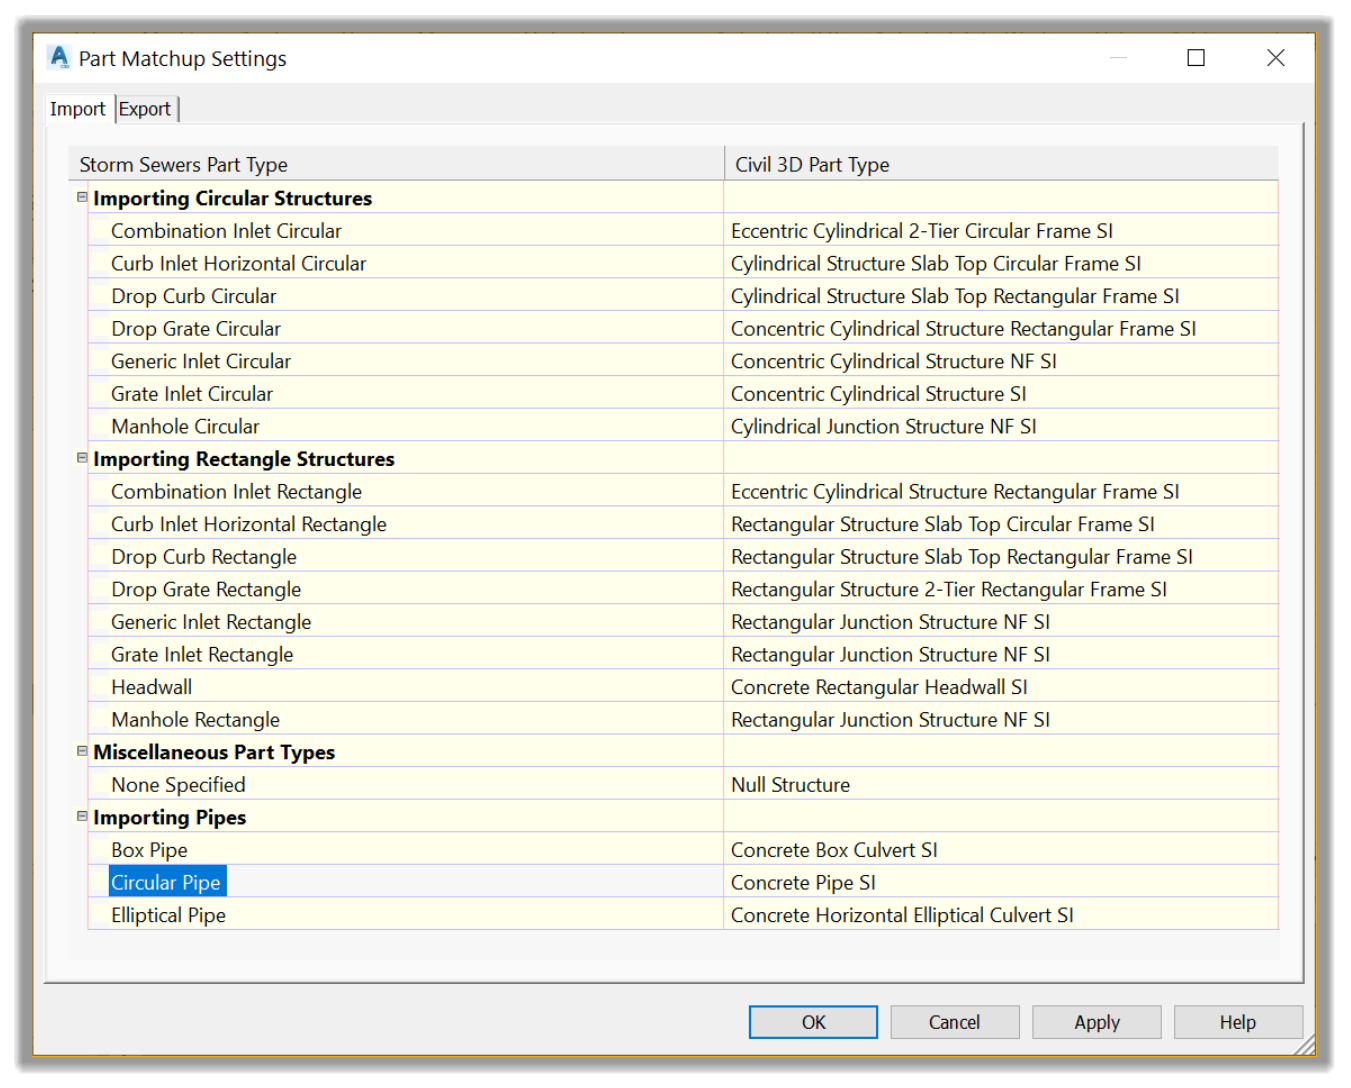This screenshot has height=1088, width=1351.
Task: Click Concentric Cylindrical Structure SI for Grate Inlet Circular
Action: 1001,394
